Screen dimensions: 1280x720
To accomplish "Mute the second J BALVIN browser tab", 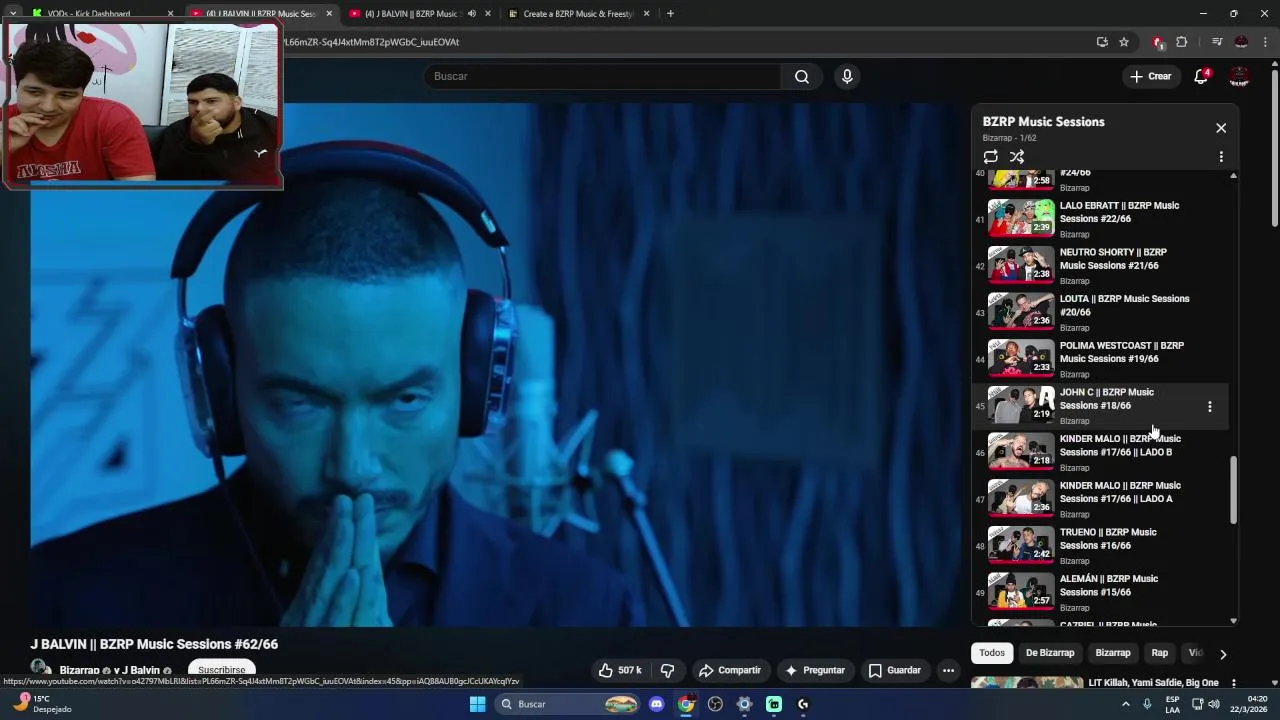I will coord(471,14).
